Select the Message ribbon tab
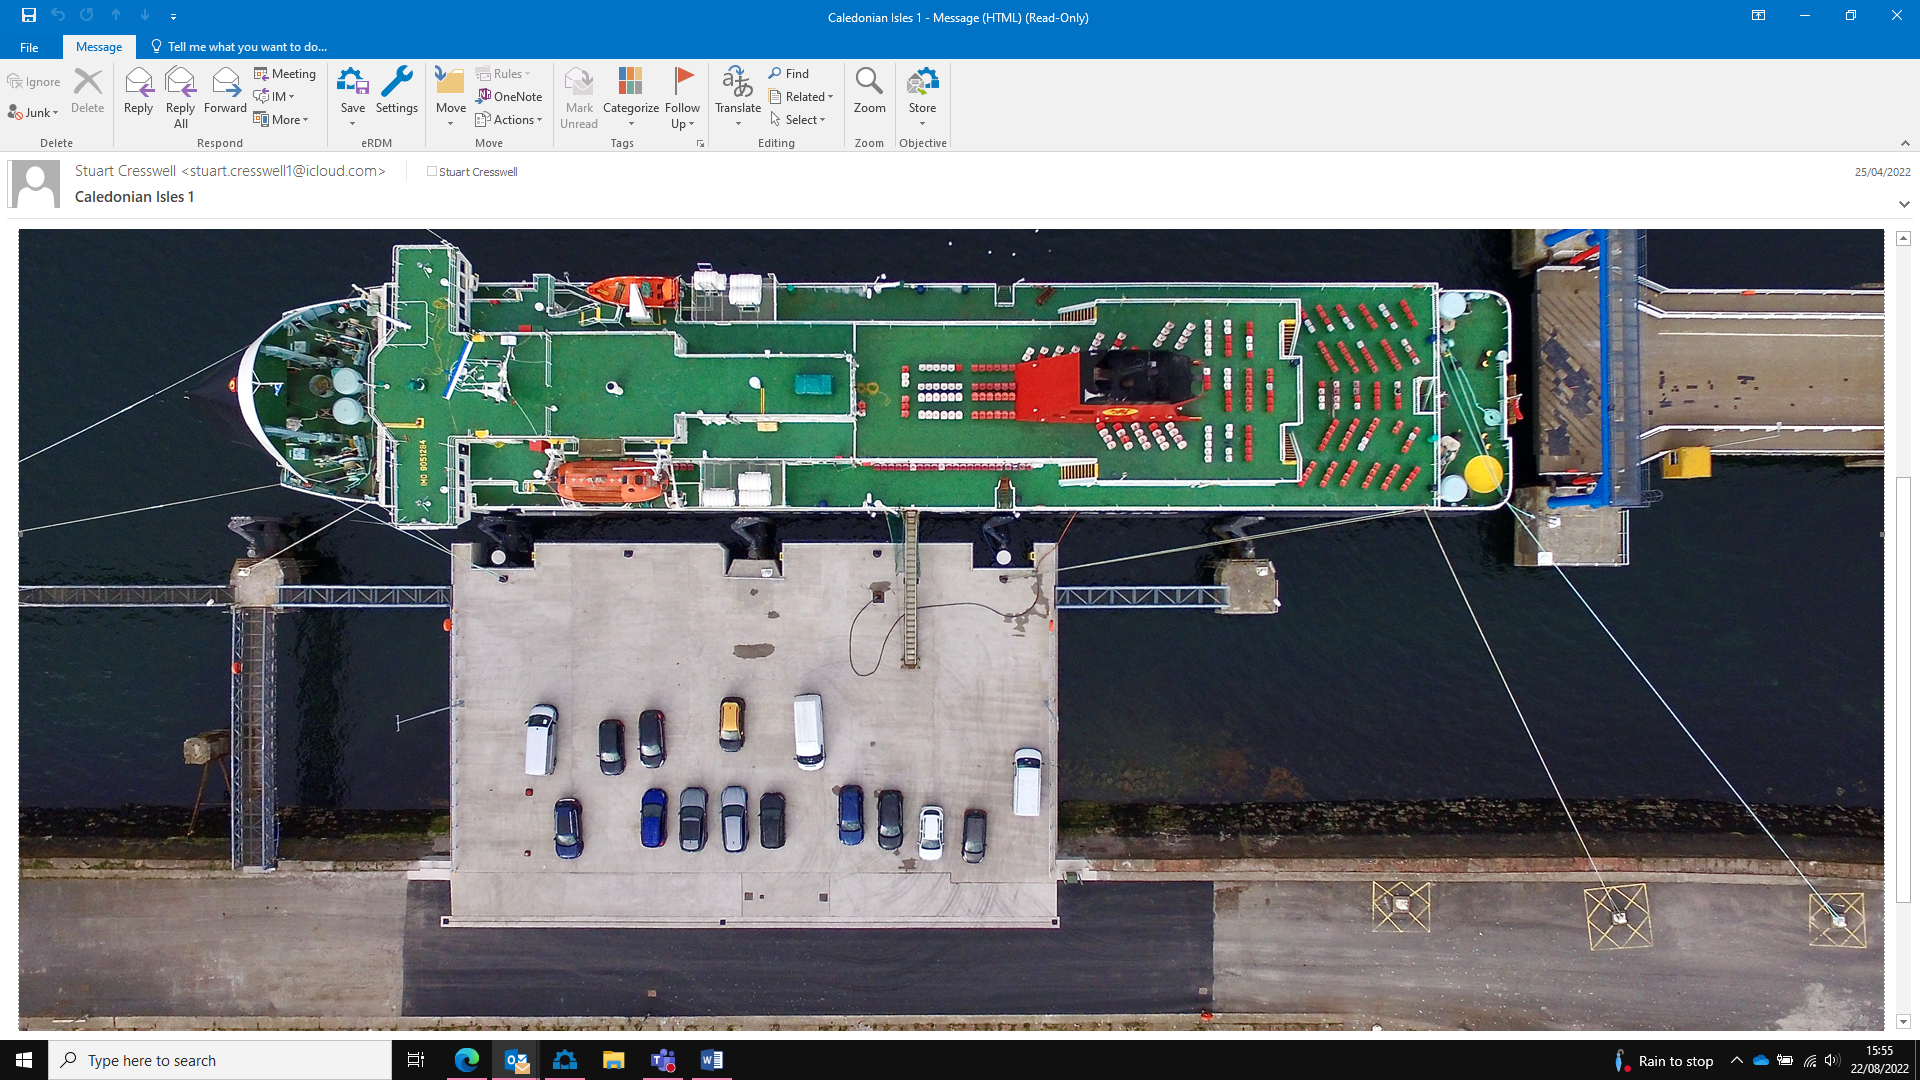Image resolution: width=1920 pixels, height=1080 pixels. point(99,47)
